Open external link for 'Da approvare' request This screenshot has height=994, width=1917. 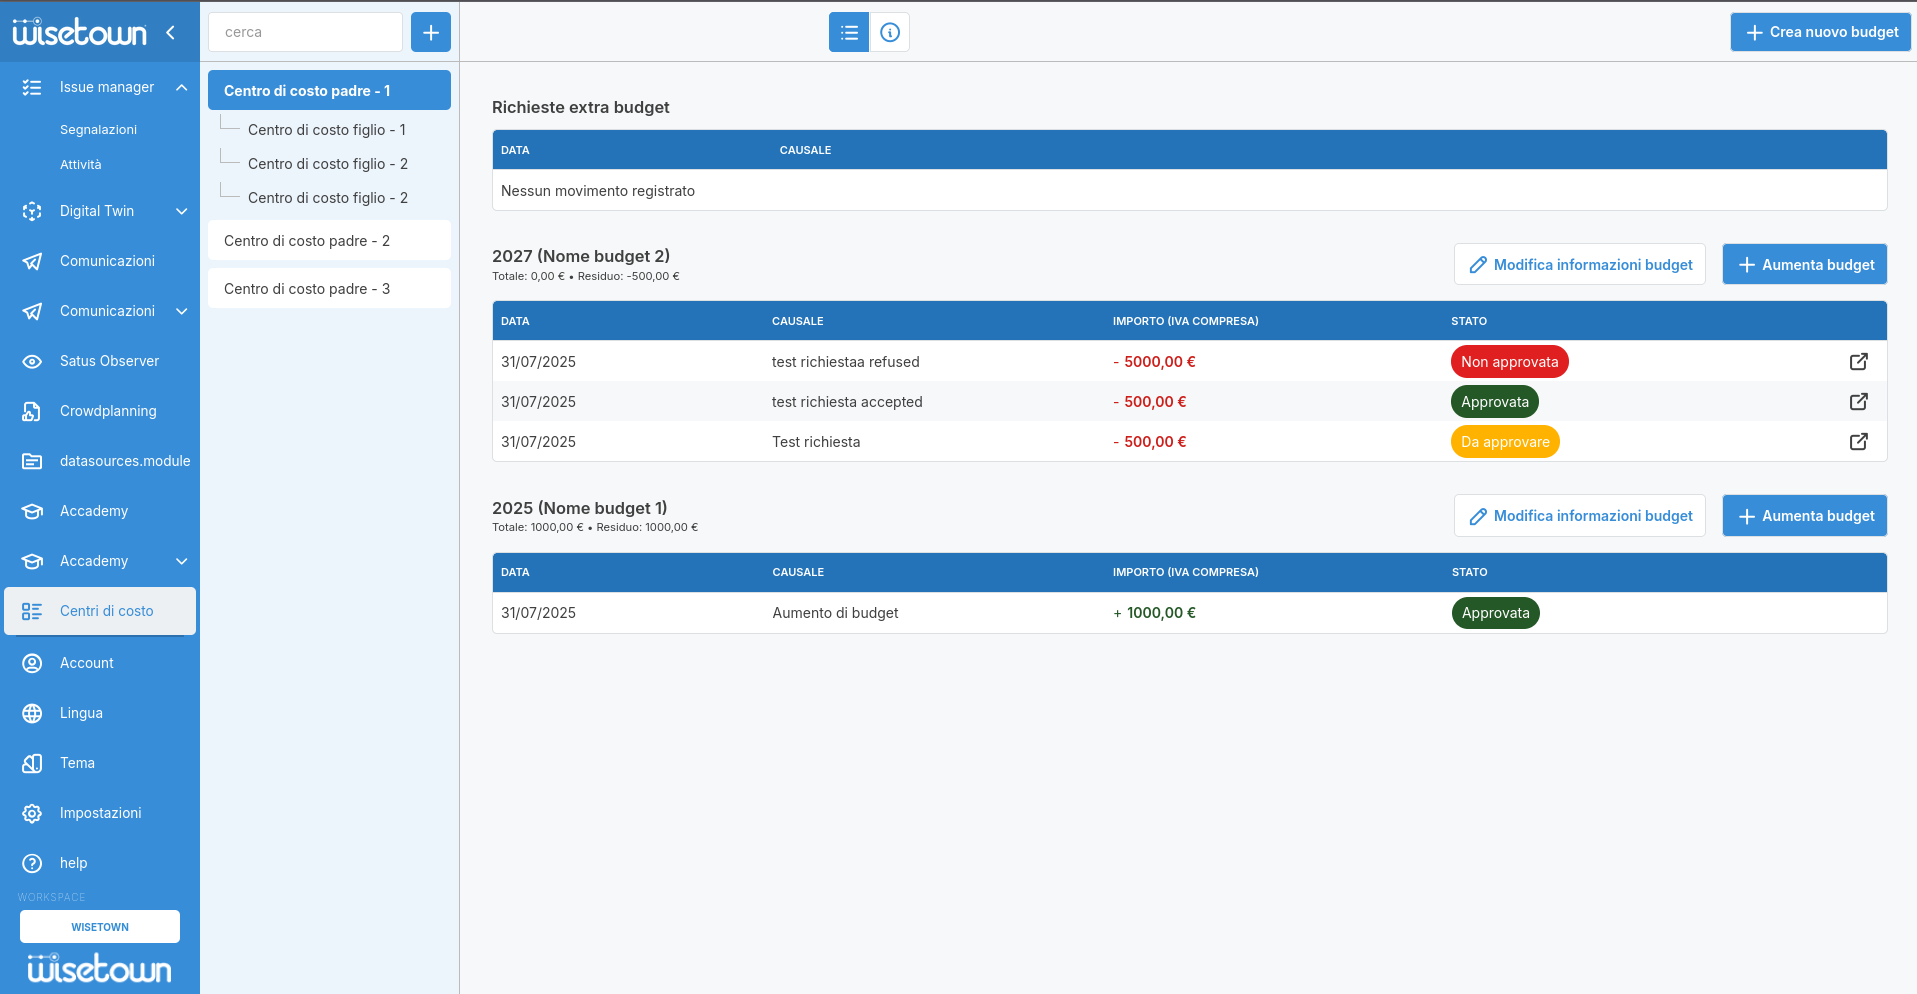pos(1858,442)
